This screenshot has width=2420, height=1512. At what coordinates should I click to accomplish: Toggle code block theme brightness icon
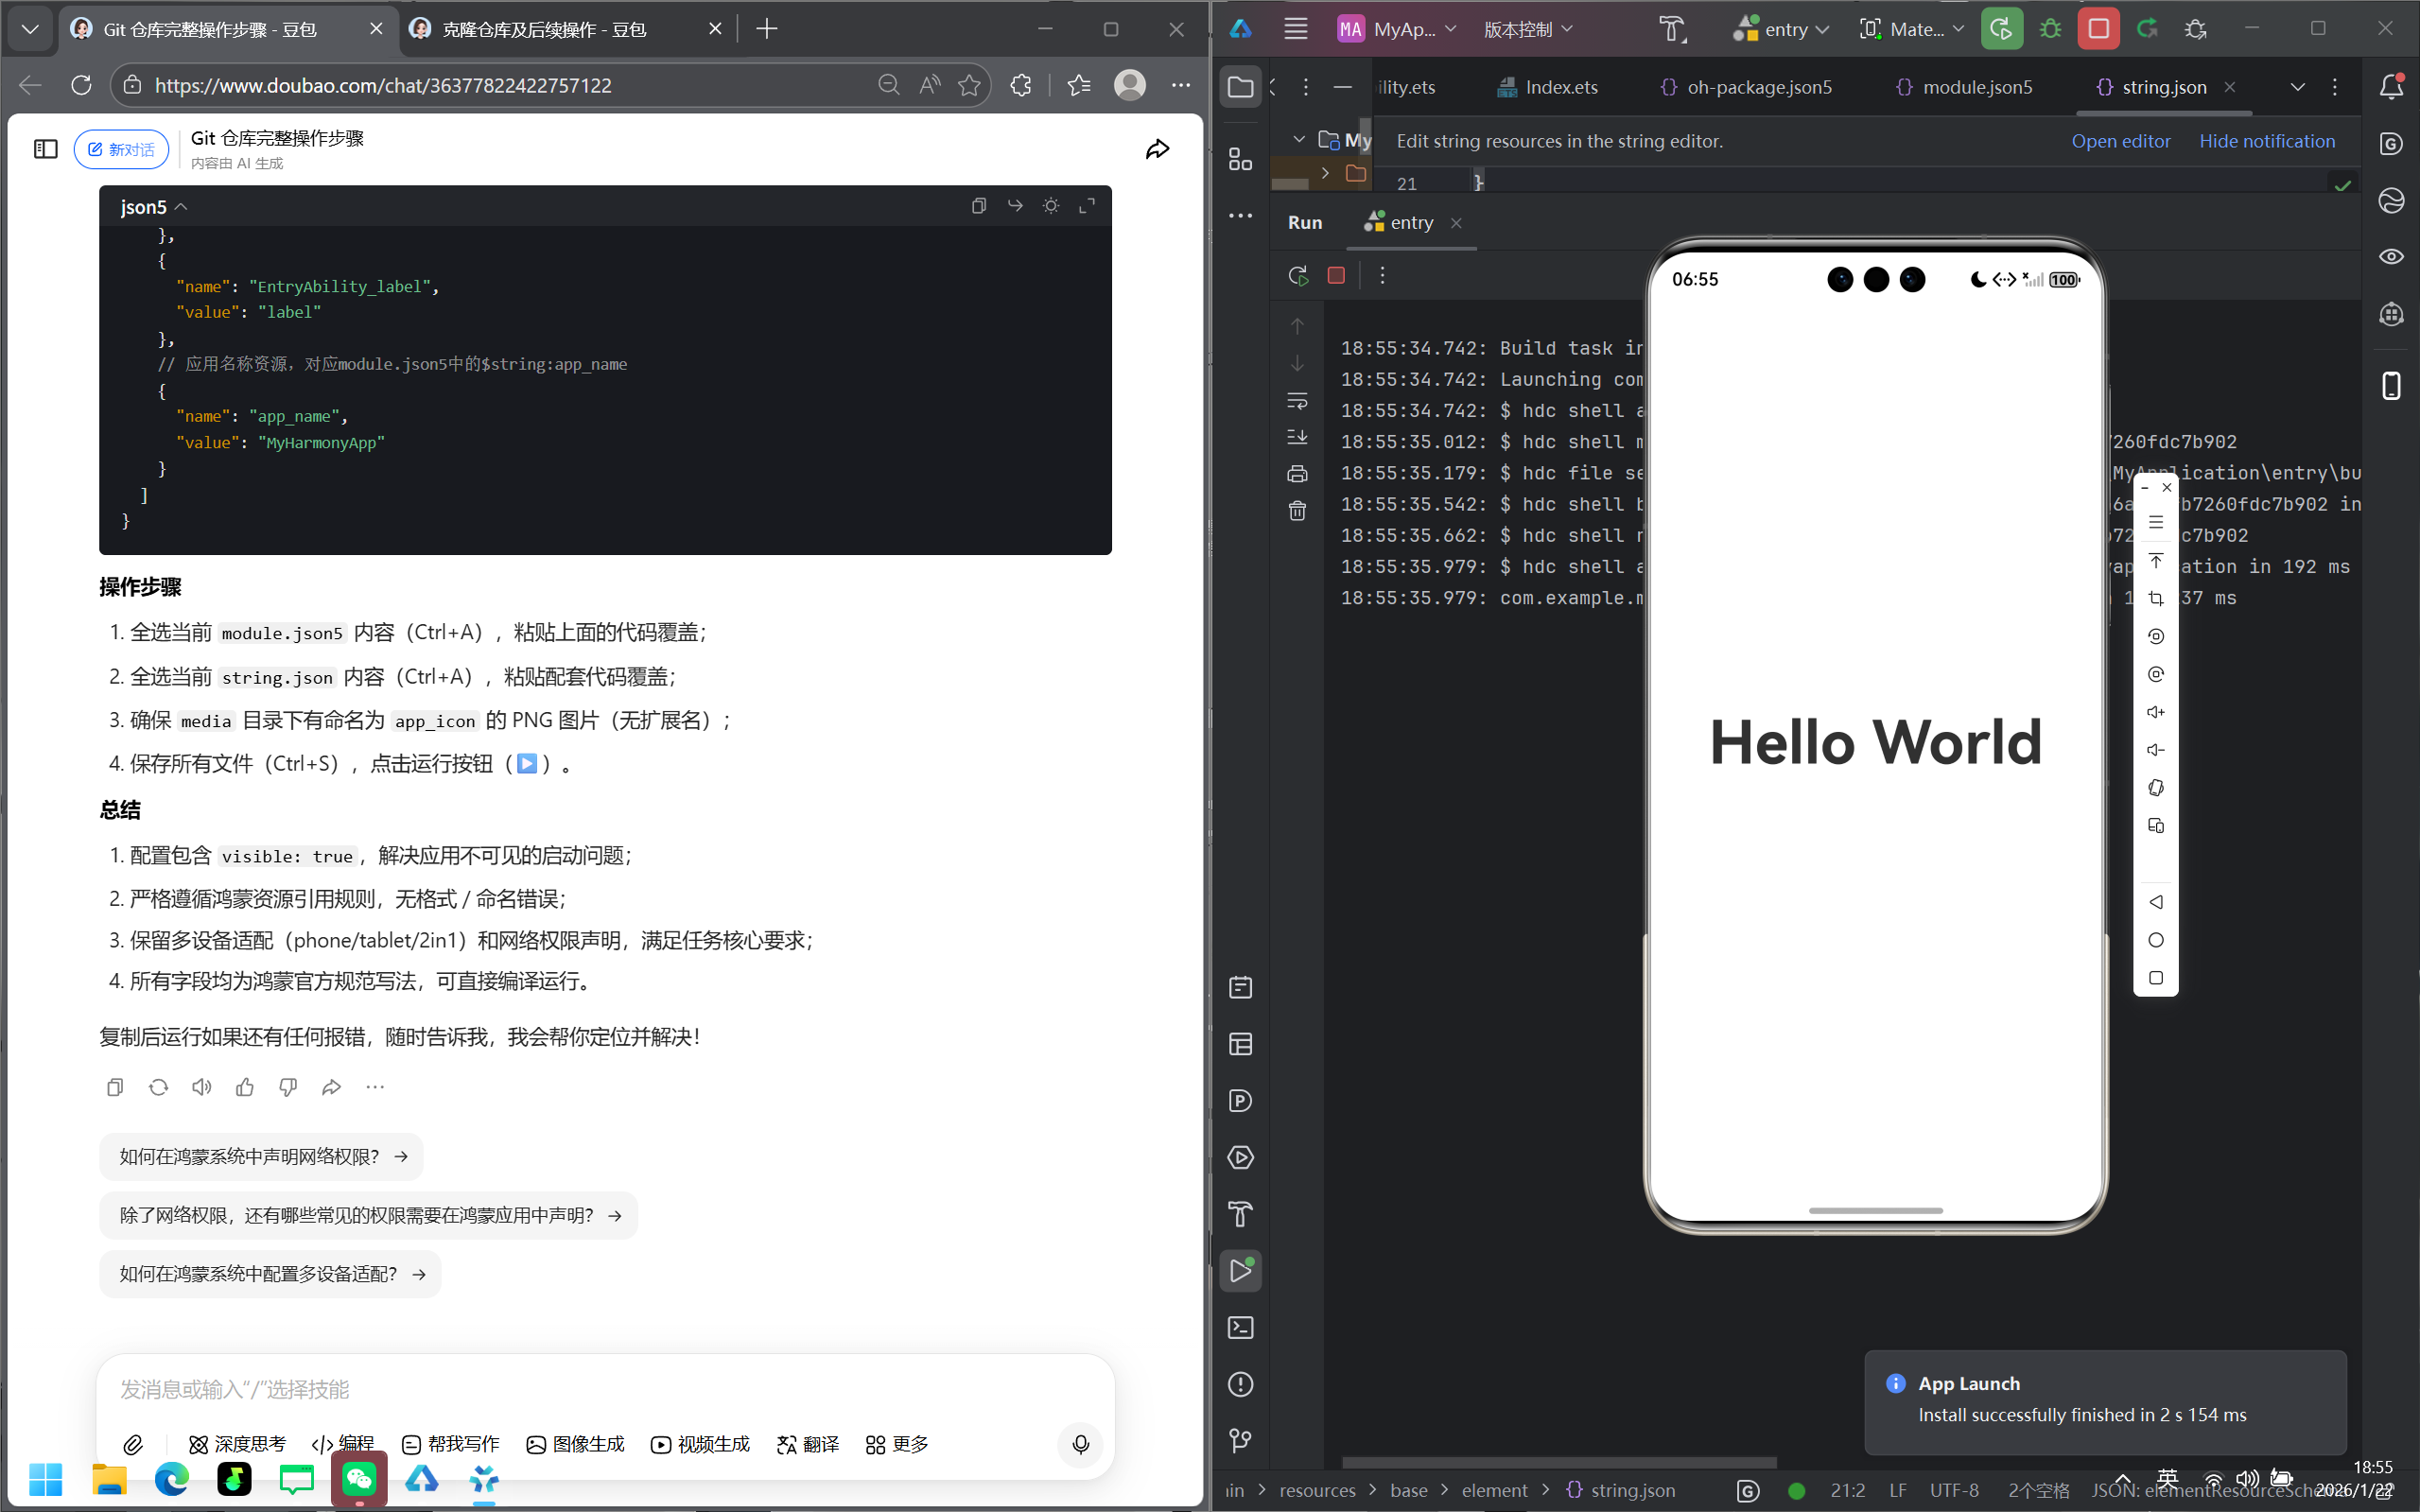(x=1050, y=206)
